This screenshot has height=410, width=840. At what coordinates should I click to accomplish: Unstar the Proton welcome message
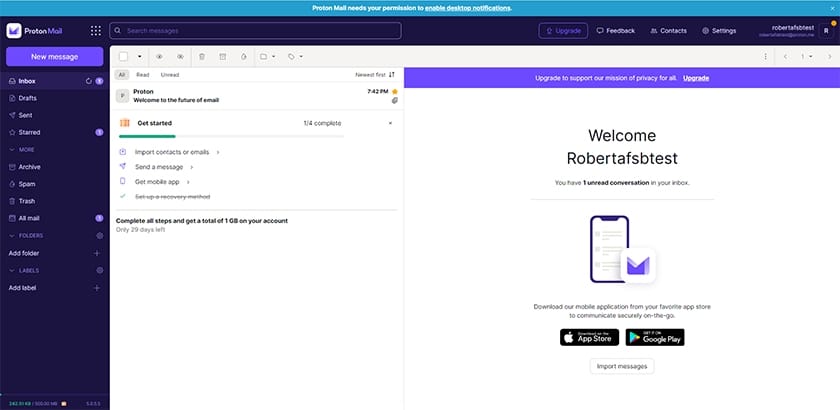point(395,92)
